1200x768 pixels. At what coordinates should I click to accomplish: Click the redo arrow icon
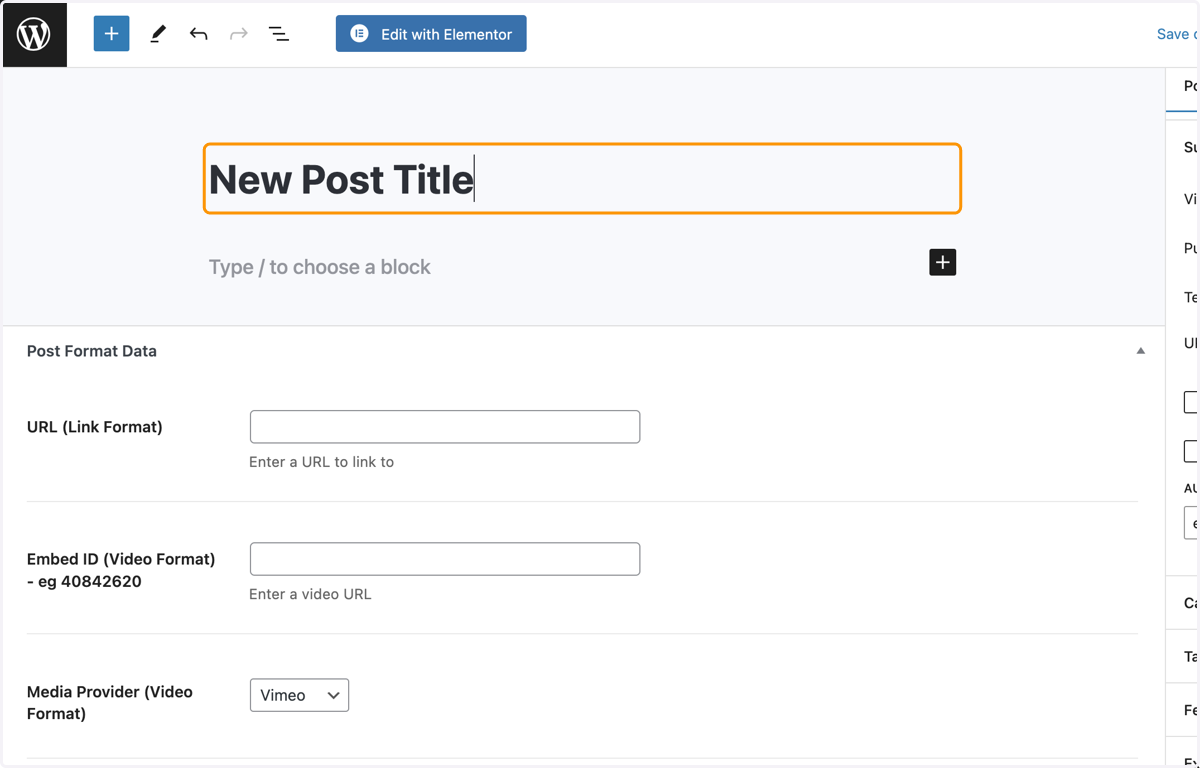[238, 34]
